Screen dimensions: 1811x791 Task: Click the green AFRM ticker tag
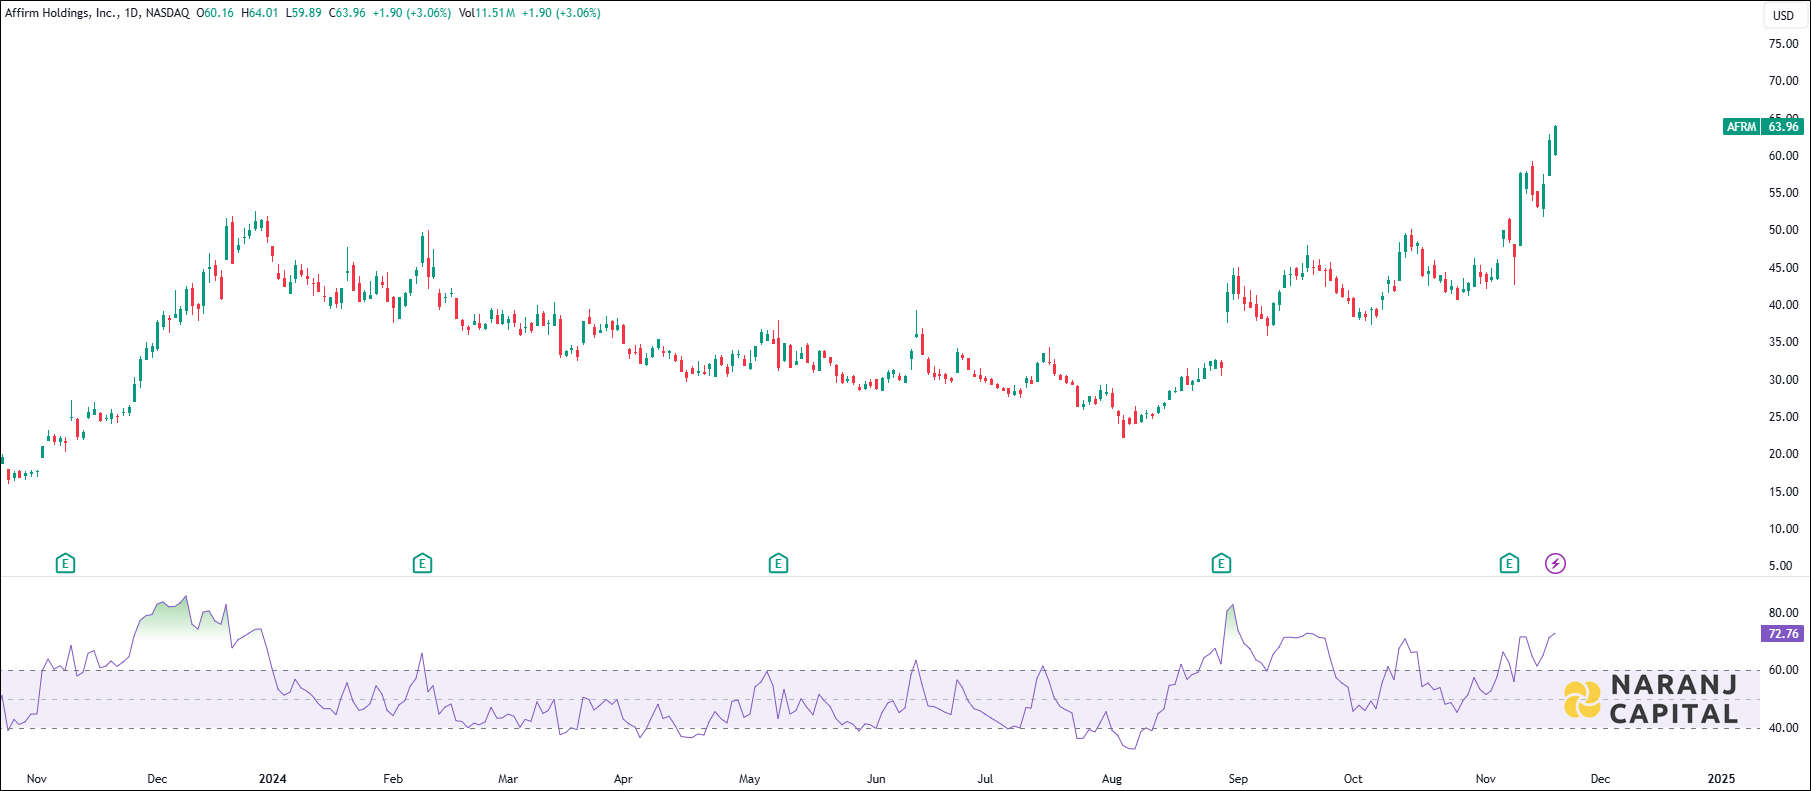pyautogui.click(x=1741, y=127)
